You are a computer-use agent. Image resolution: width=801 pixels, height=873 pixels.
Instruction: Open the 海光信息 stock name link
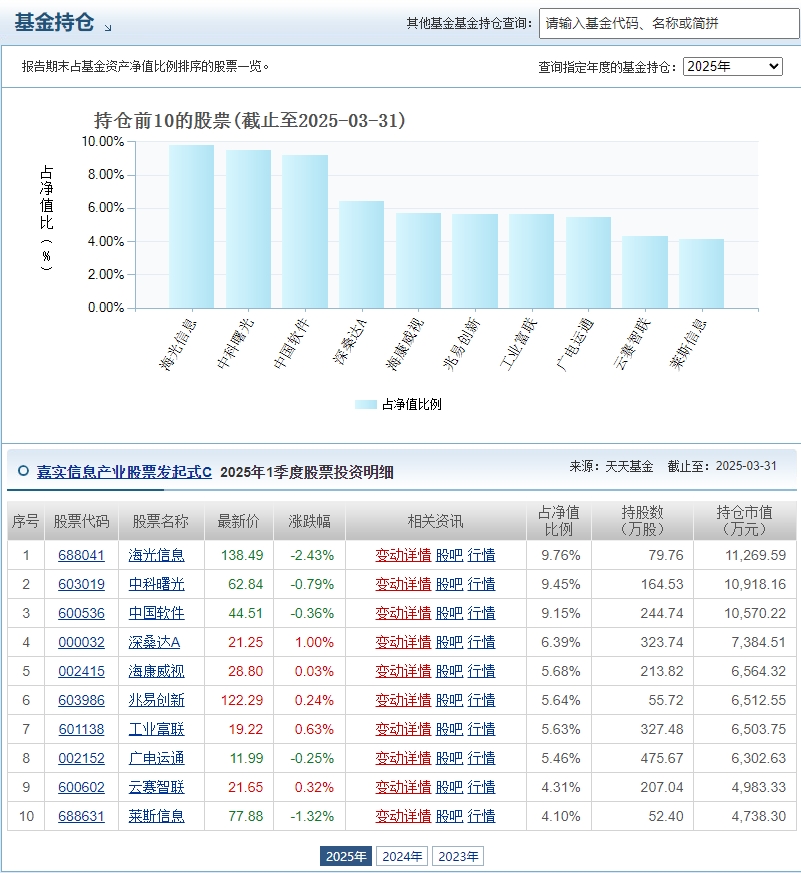(x=156, y=555)
